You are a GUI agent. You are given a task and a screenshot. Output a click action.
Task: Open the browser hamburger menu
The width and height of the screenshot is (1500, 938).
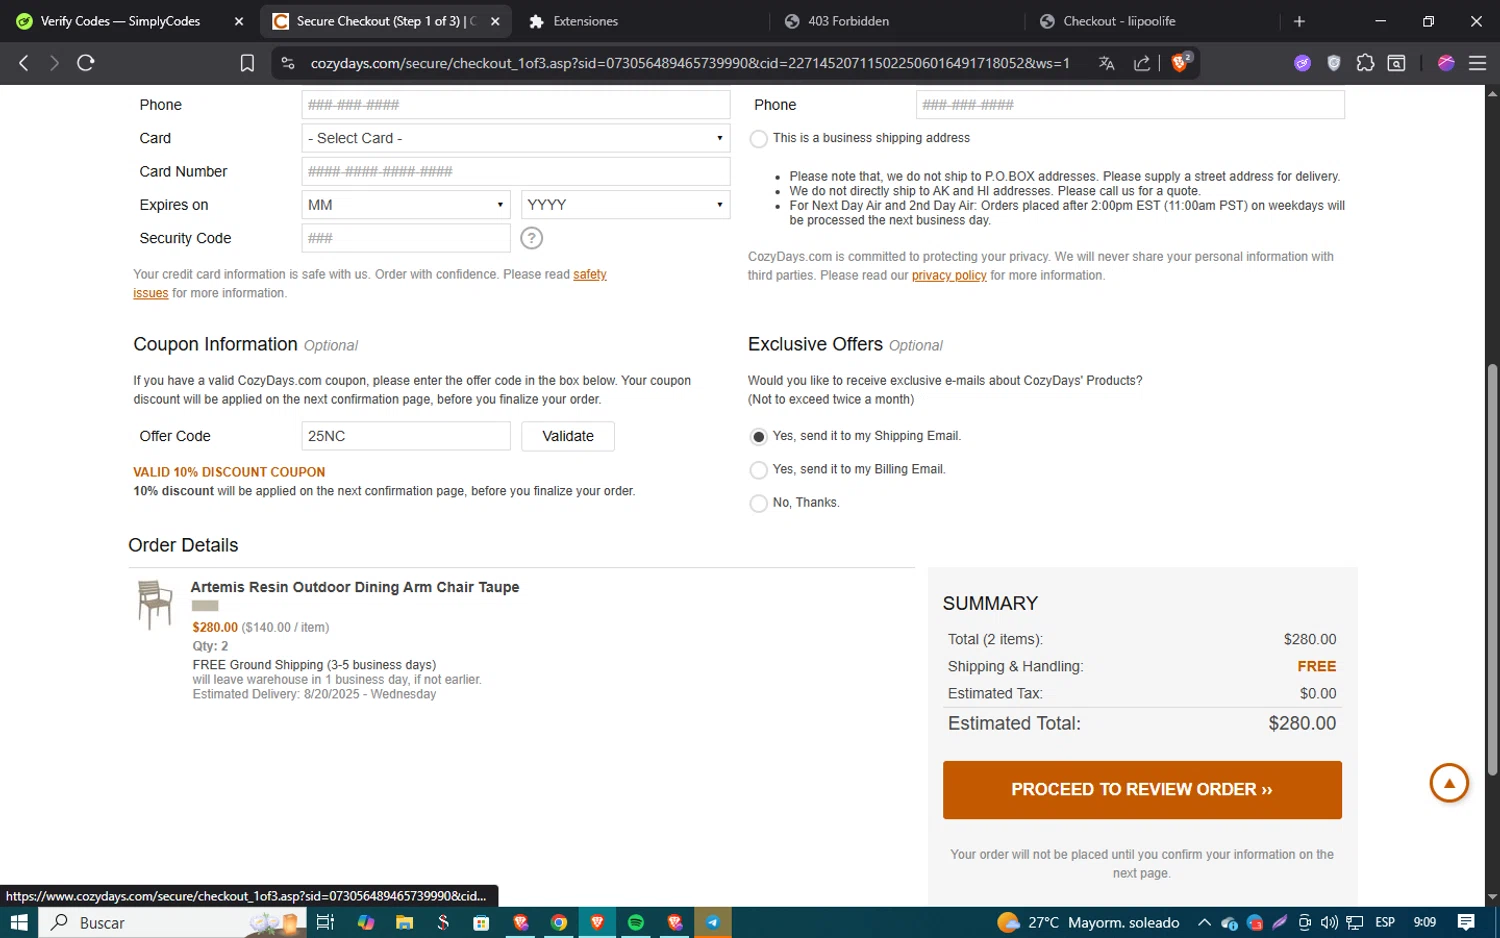[1477, 63]
